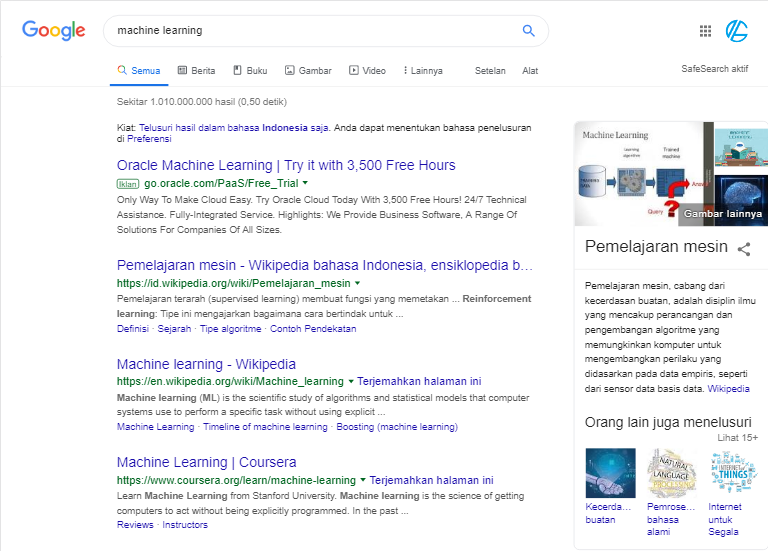Open the Preferensi link
768x551 pixels.
tap(149, 139)
